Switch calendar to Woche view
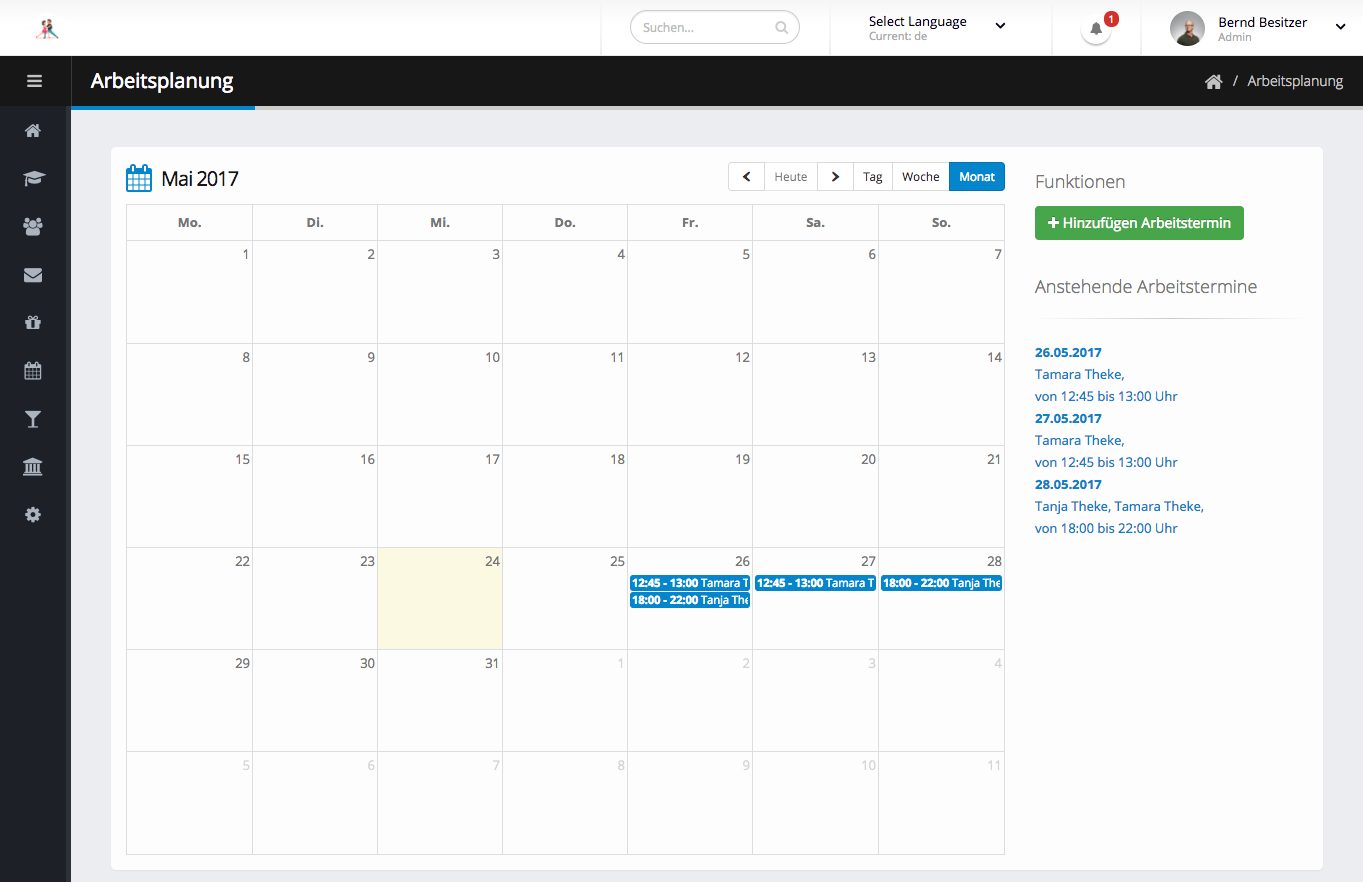1363x882 pixels. [920, 177]
